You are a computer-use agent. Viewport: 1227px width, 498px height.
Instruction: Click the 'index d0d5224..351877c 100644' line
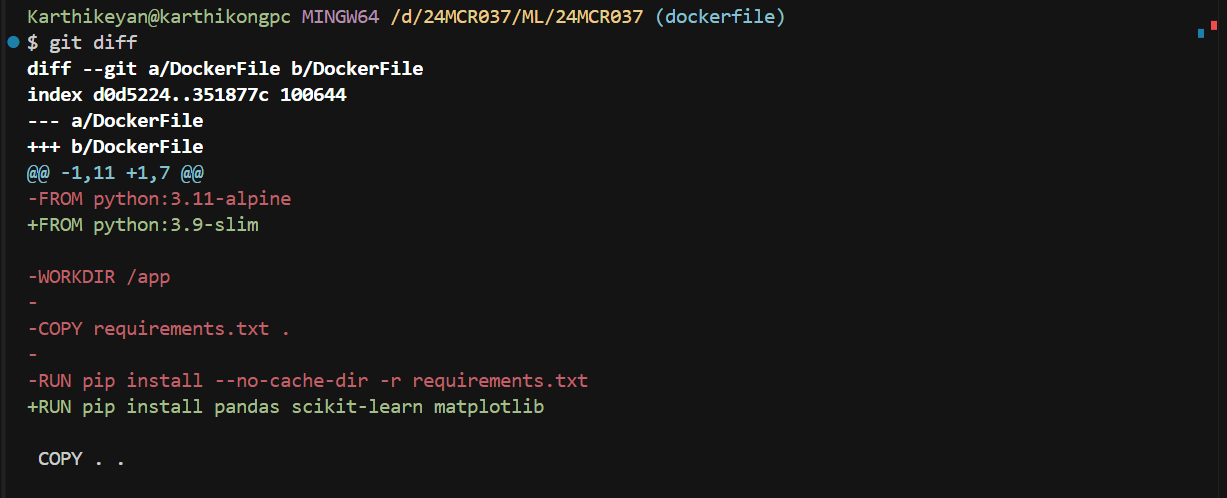pos(187,95)
